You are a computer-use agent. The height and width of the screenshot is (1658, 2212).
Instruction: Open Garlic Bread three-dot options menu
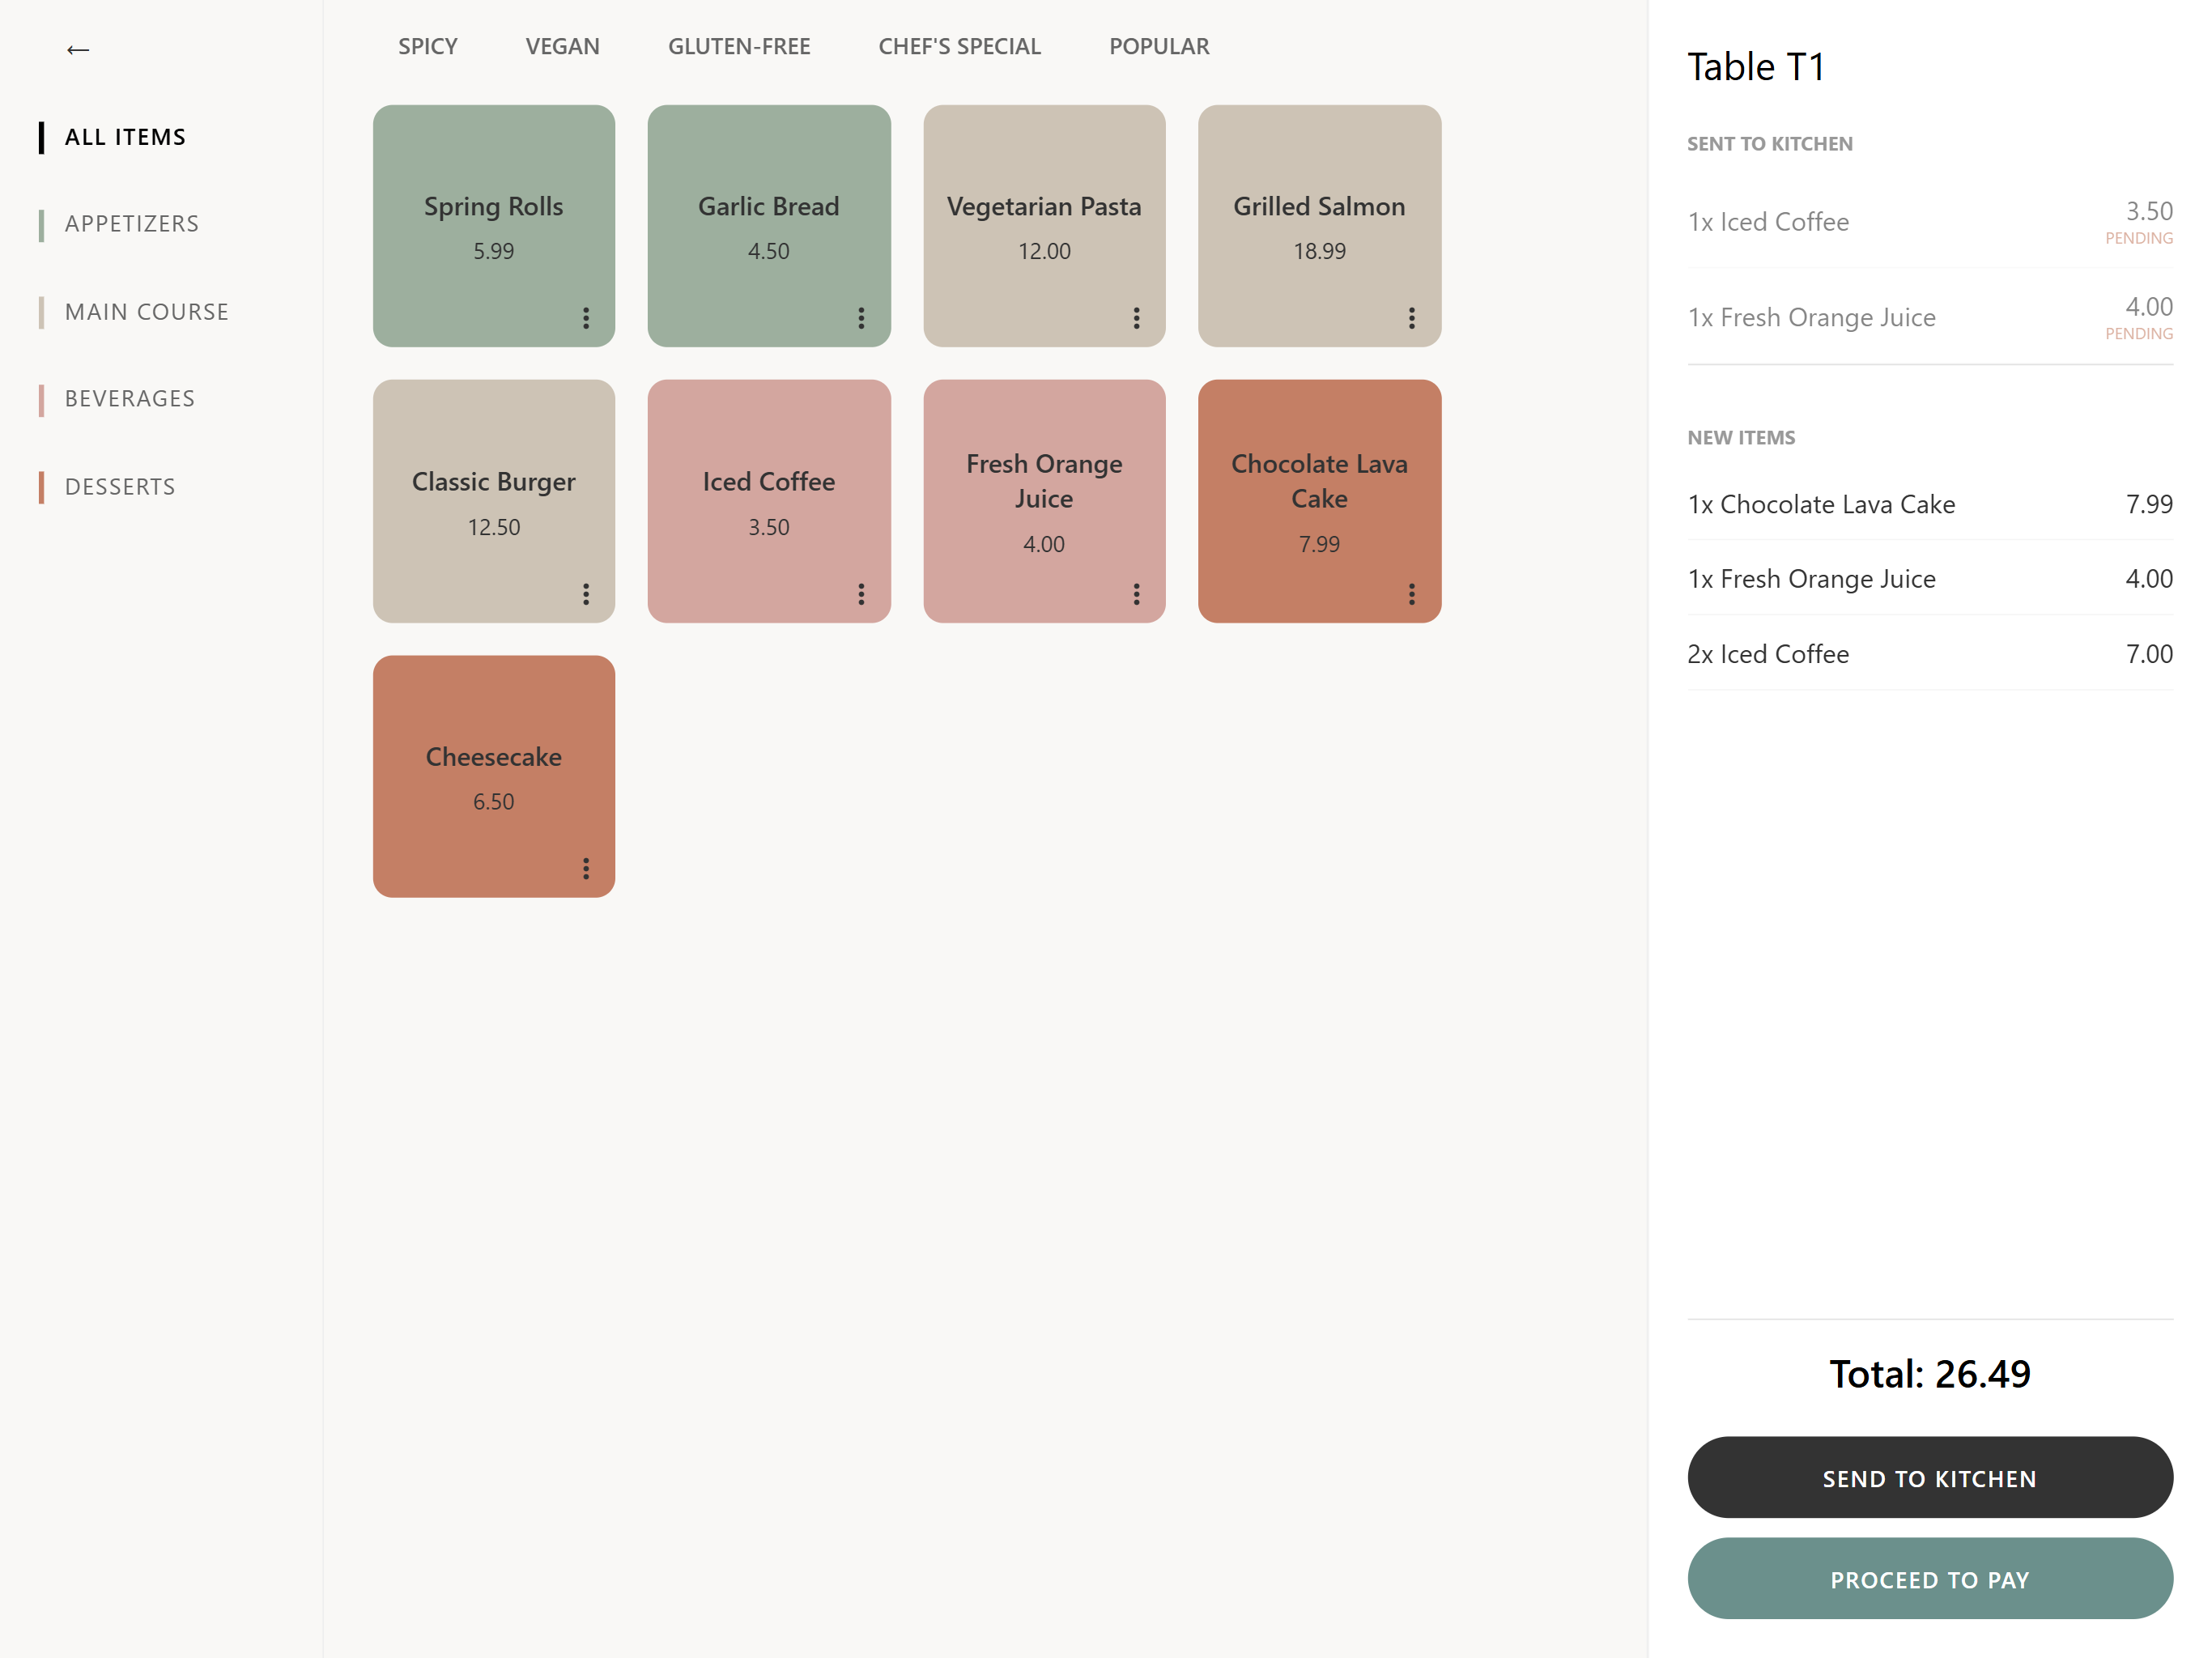pos(861,318)
